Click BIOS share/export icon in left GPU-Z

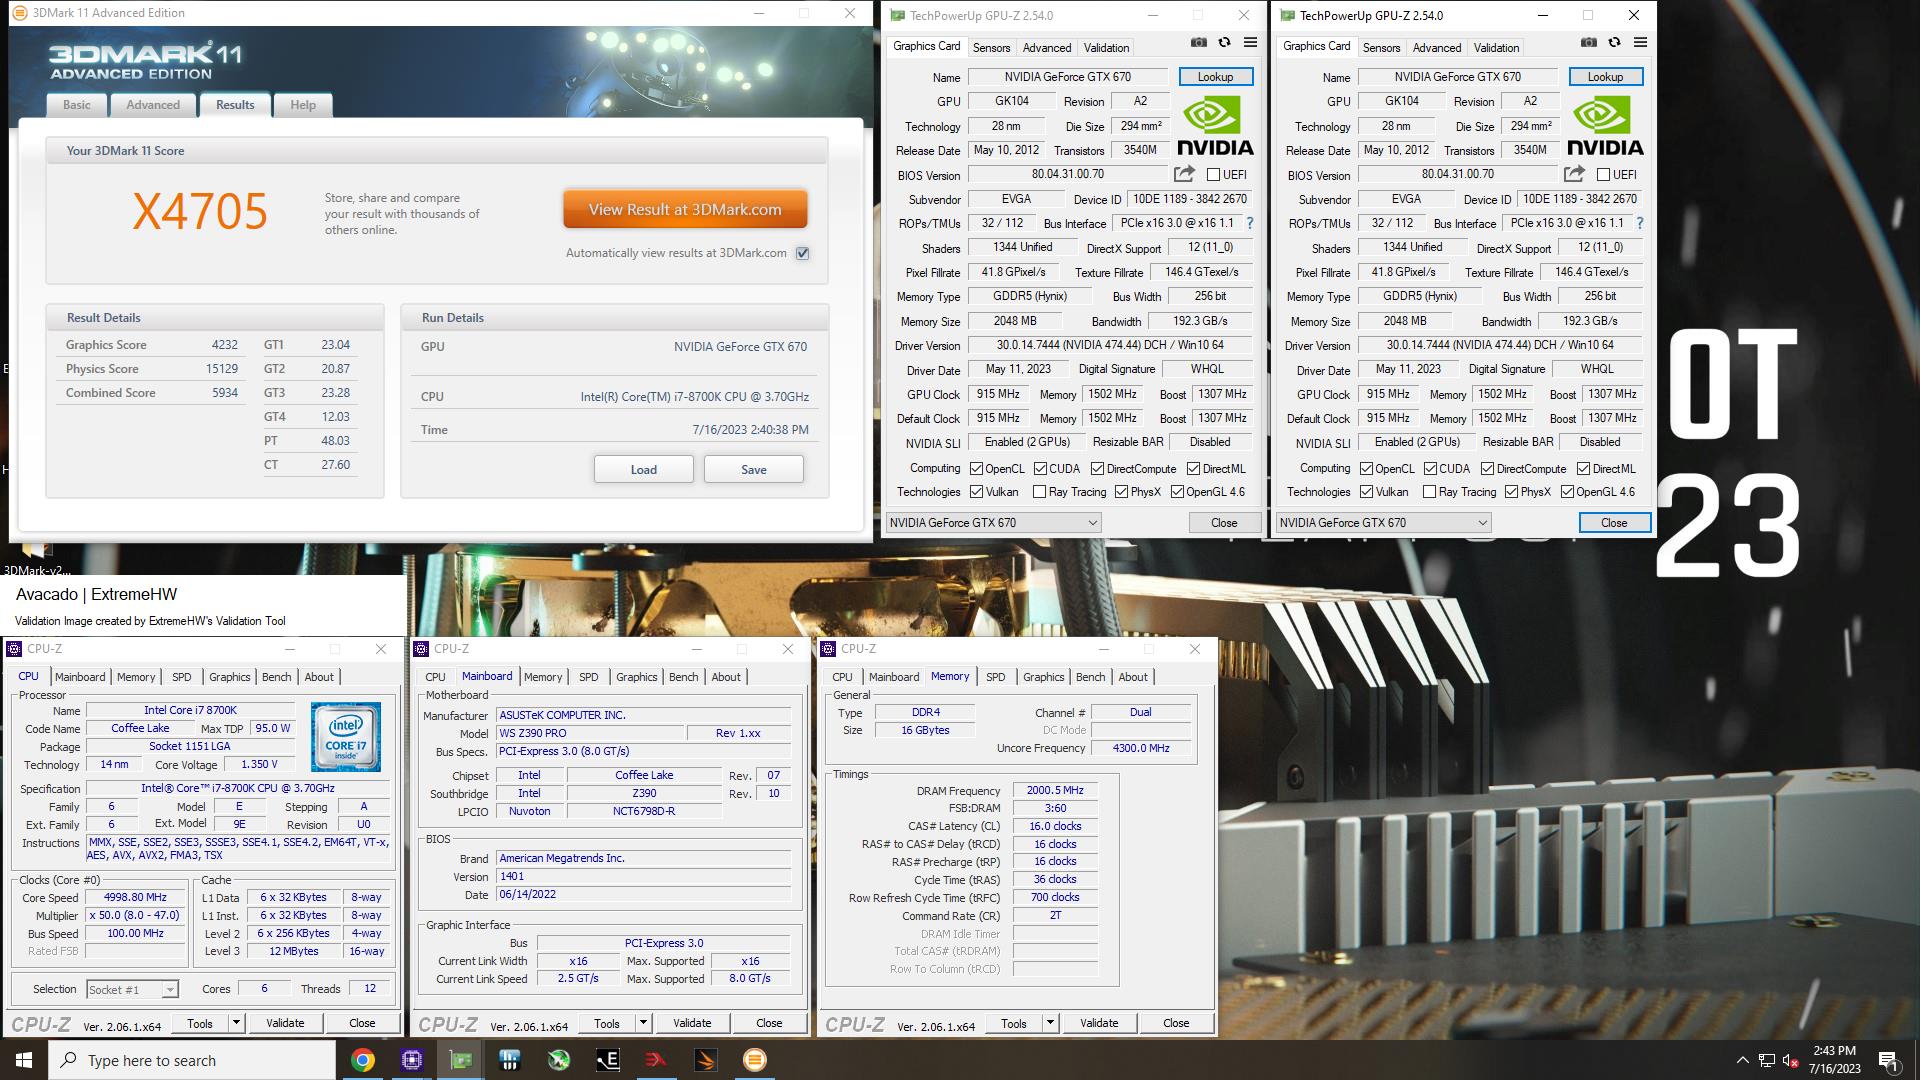click(x=1184, y=174)
